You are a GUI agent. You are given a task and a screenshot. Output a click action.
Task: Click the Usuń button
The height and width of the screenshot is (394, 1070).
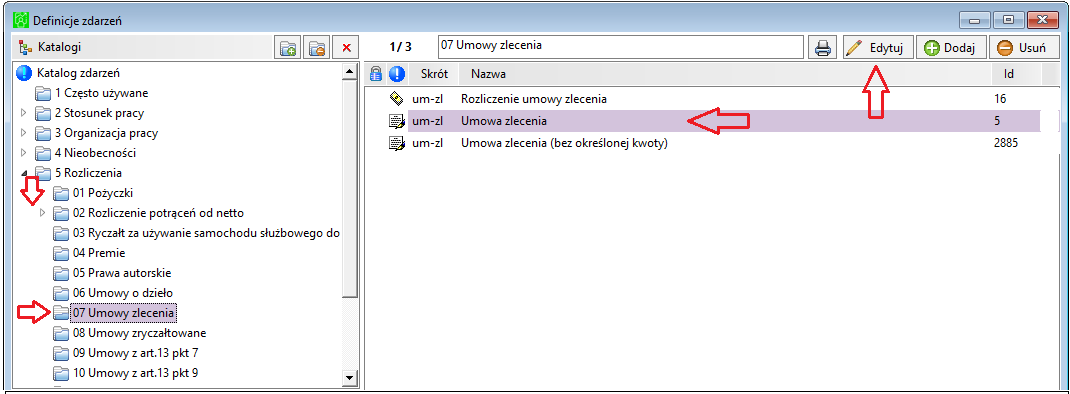pyautogui.click(x=1022, y=48)
